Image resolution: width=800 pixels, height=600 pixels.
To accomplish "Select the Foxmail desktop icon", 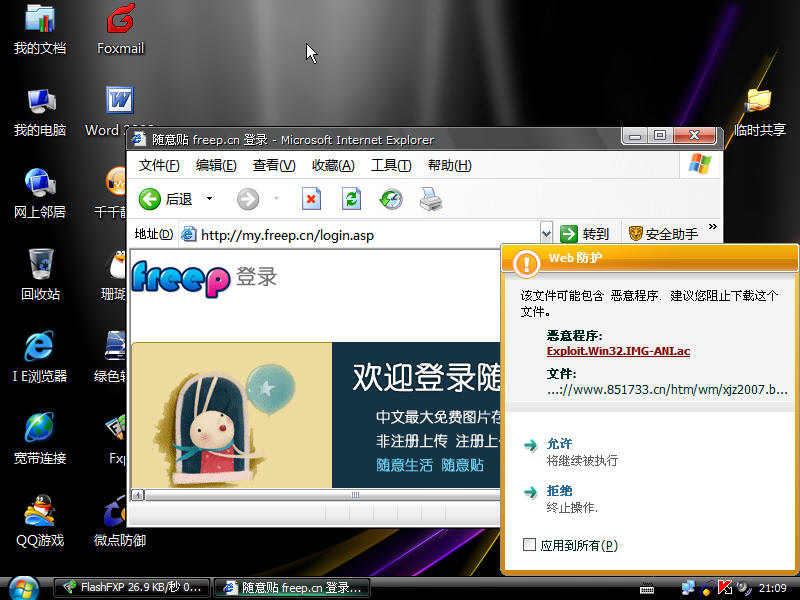I will coord(120,30).
